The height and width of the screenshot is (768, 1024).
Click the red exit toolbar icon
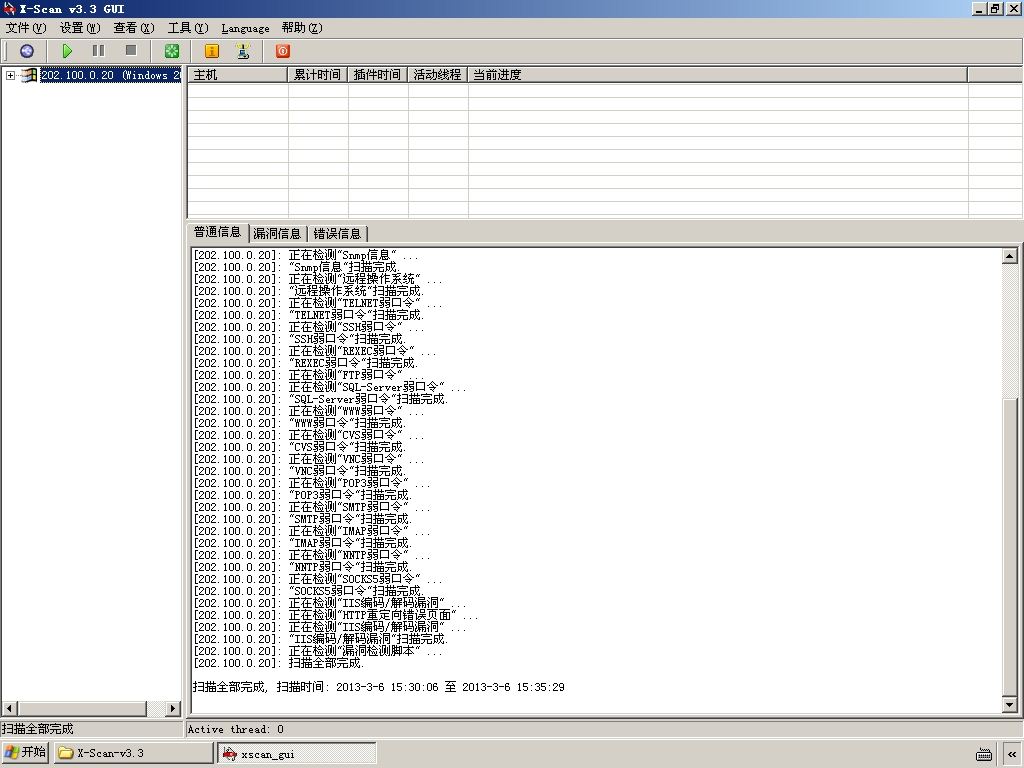click(283, 51)
